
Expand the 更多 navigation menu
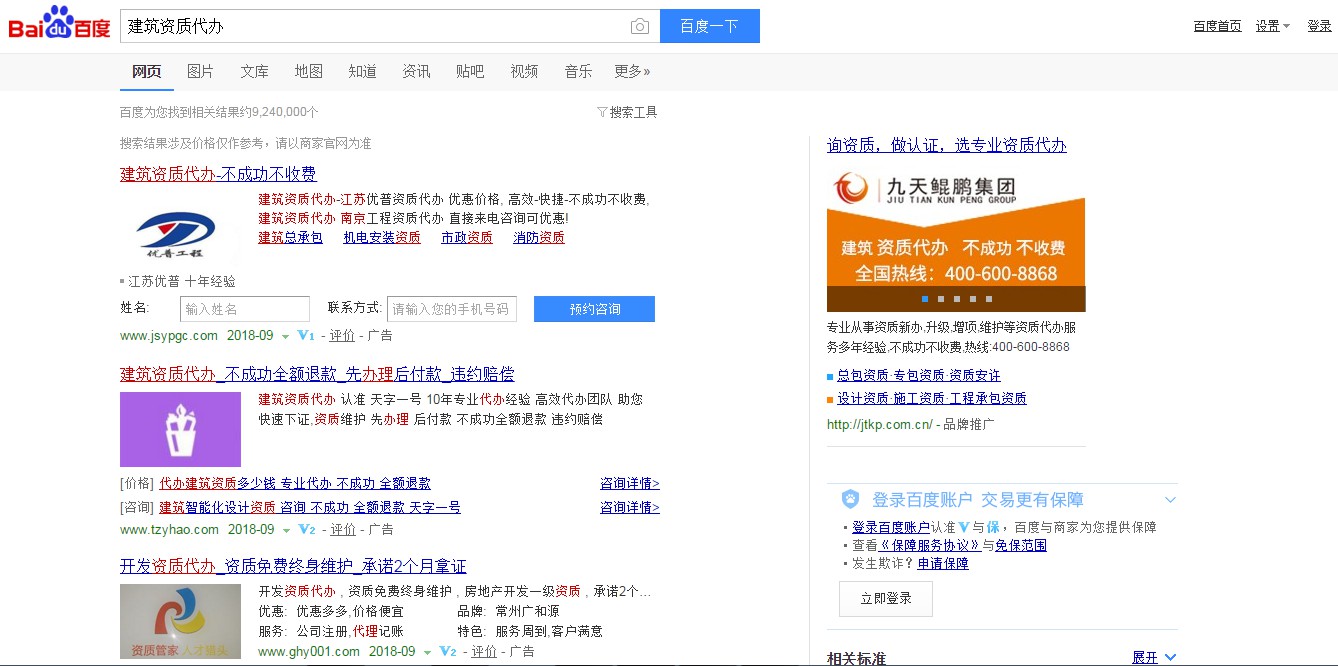[x=631, y=72]
